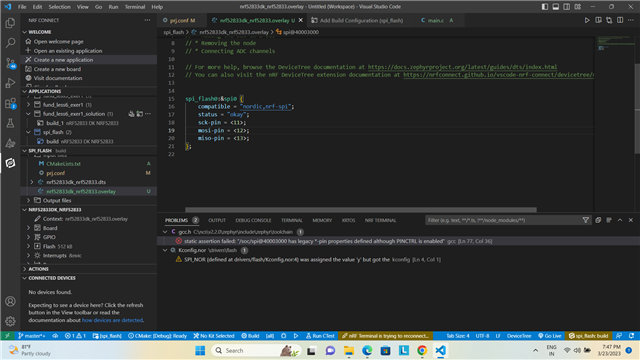Open the Accounts menu

10,301
